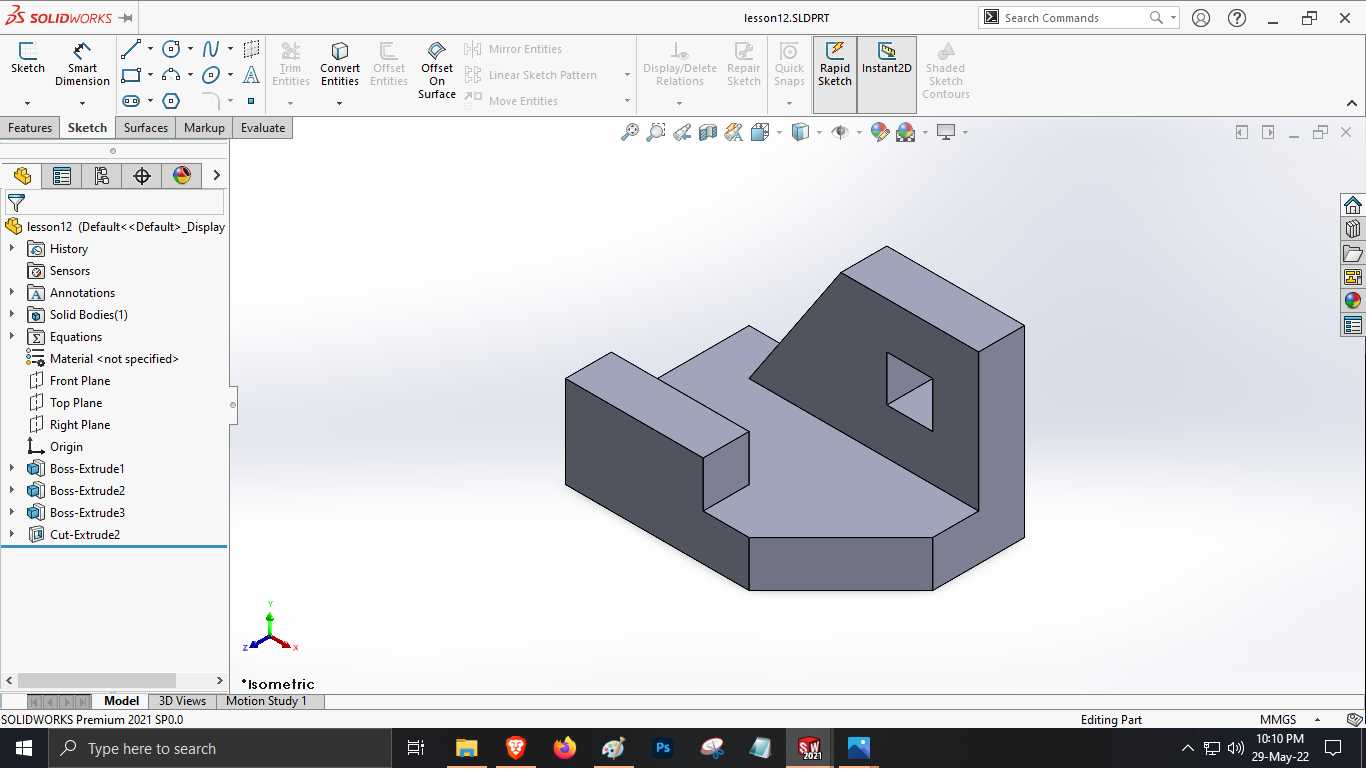Open the ConfigurationManager tab icon

[102, 176]
